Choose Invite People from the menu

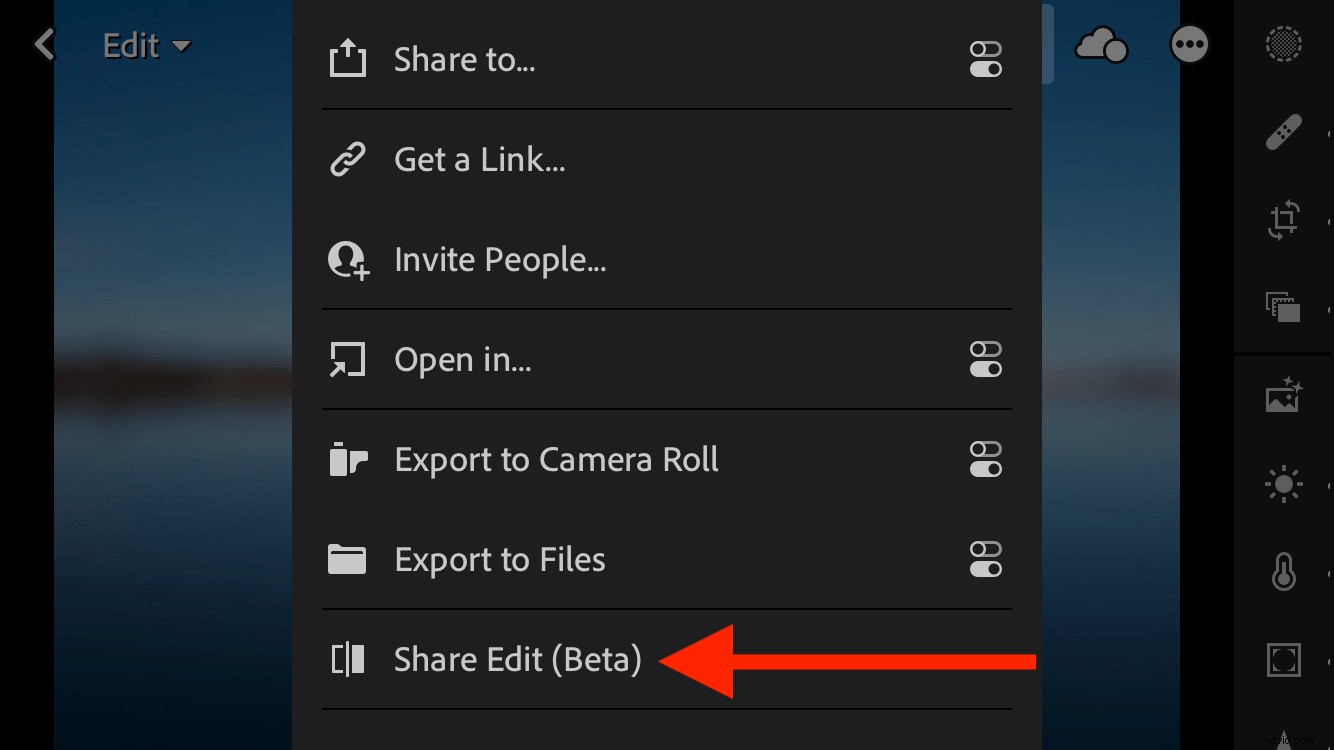pyautogui.click(x=500, y=259)
